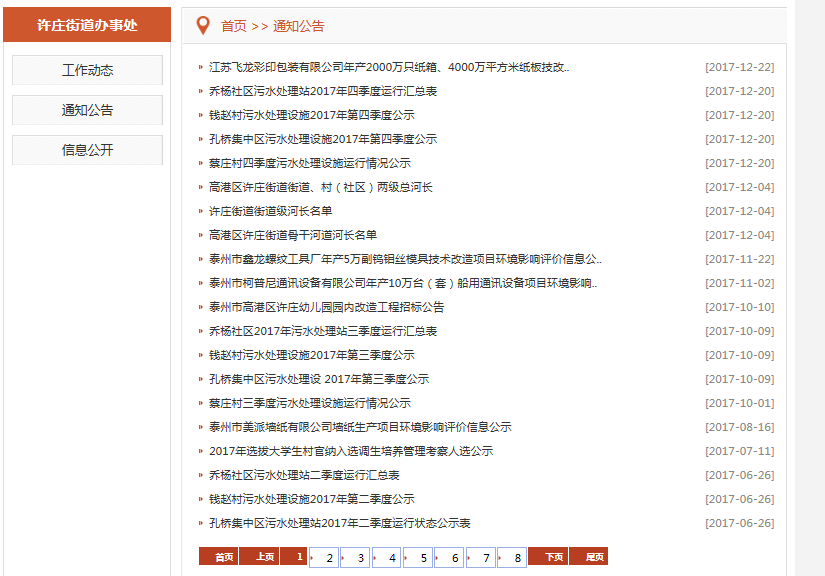The height and width of the screenshot is (576, 825).
Task: Open 2017年选拔大学生村官 notice
Action: click(351, 451)
